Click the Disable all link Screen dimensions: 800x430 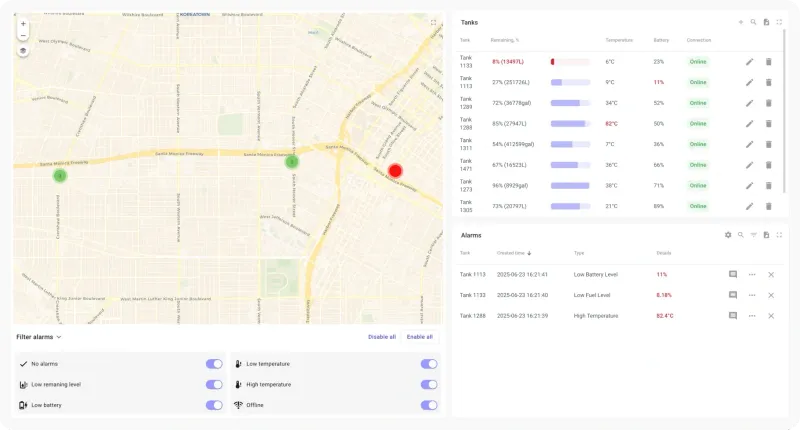pyautogui.click(x=382, y=337)
